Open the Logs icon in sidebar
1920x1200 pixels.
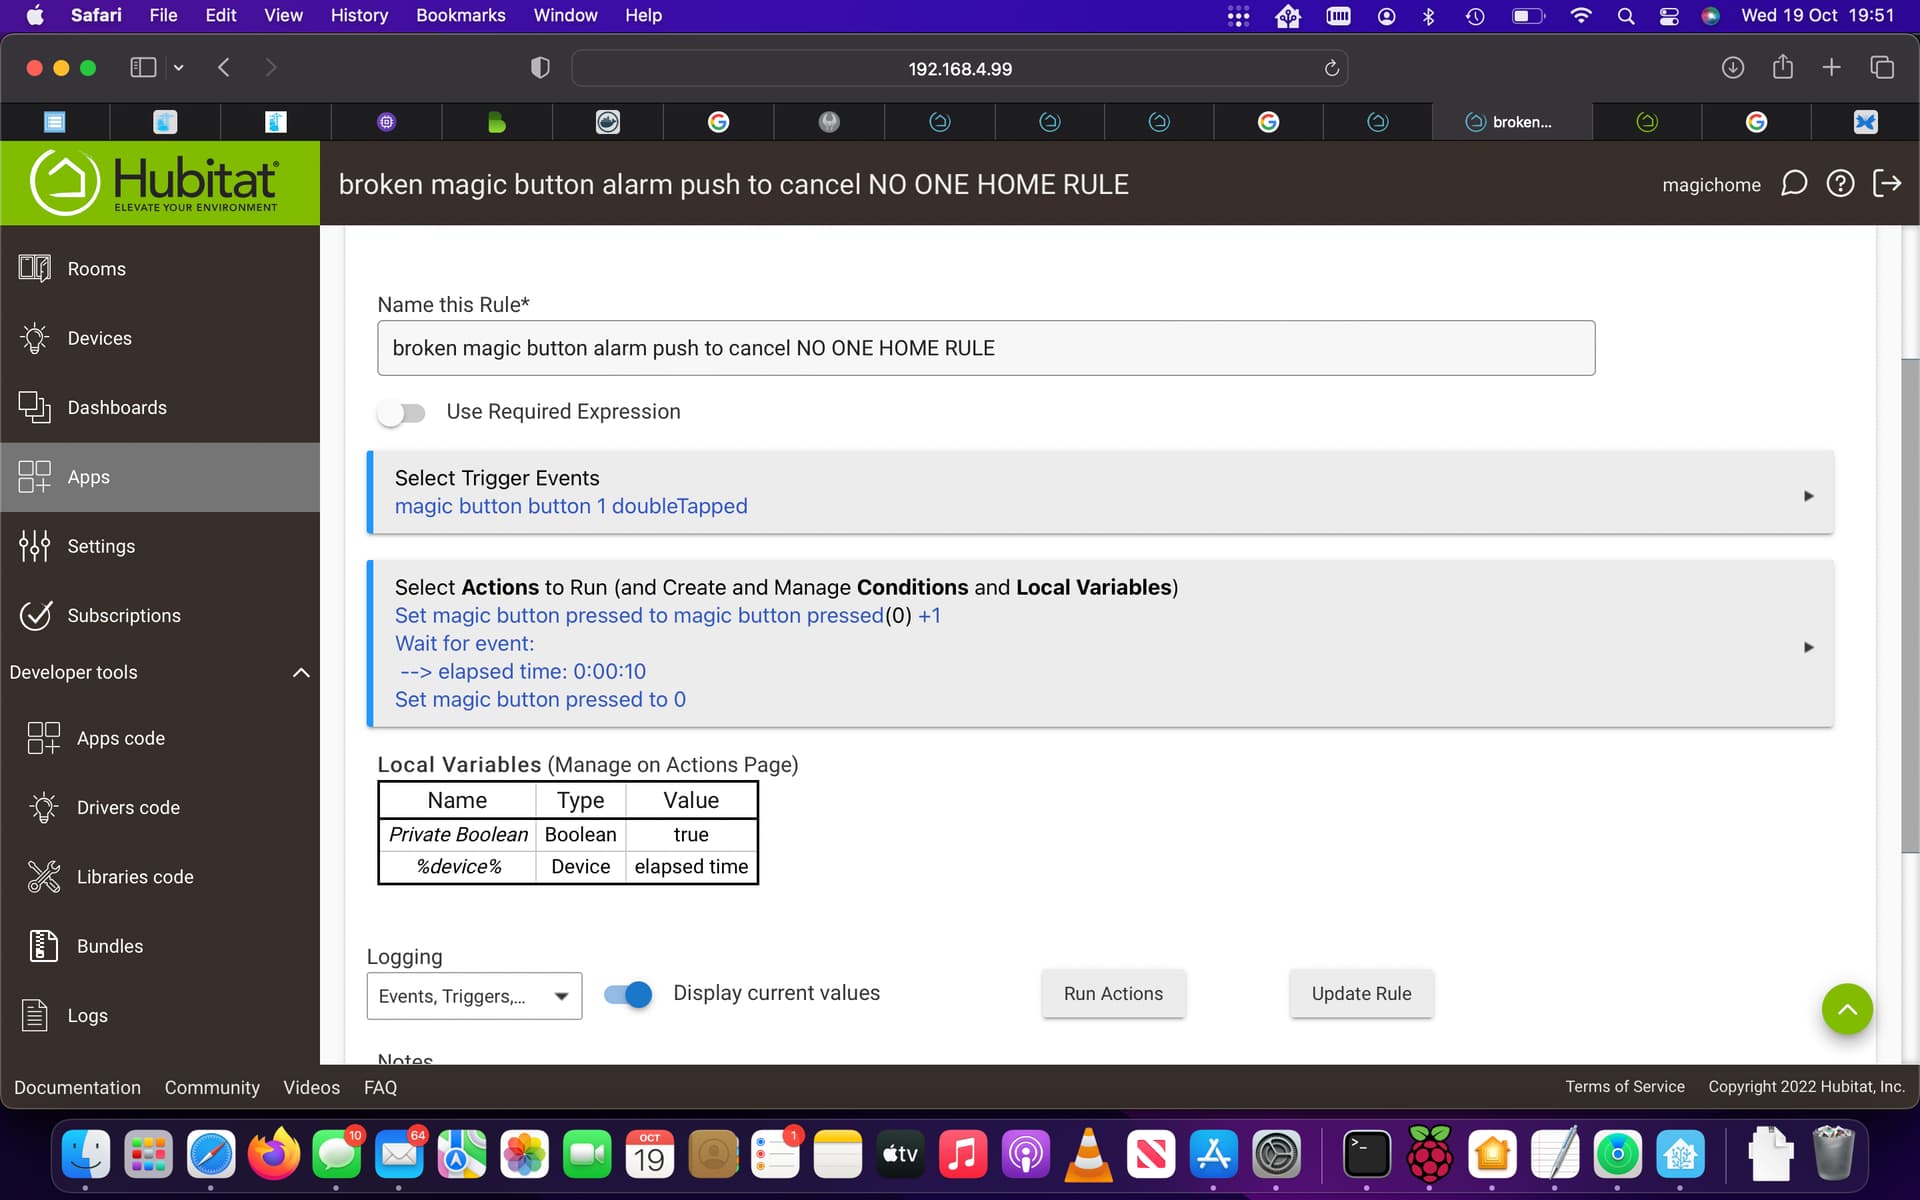[x=34, y=1015]
